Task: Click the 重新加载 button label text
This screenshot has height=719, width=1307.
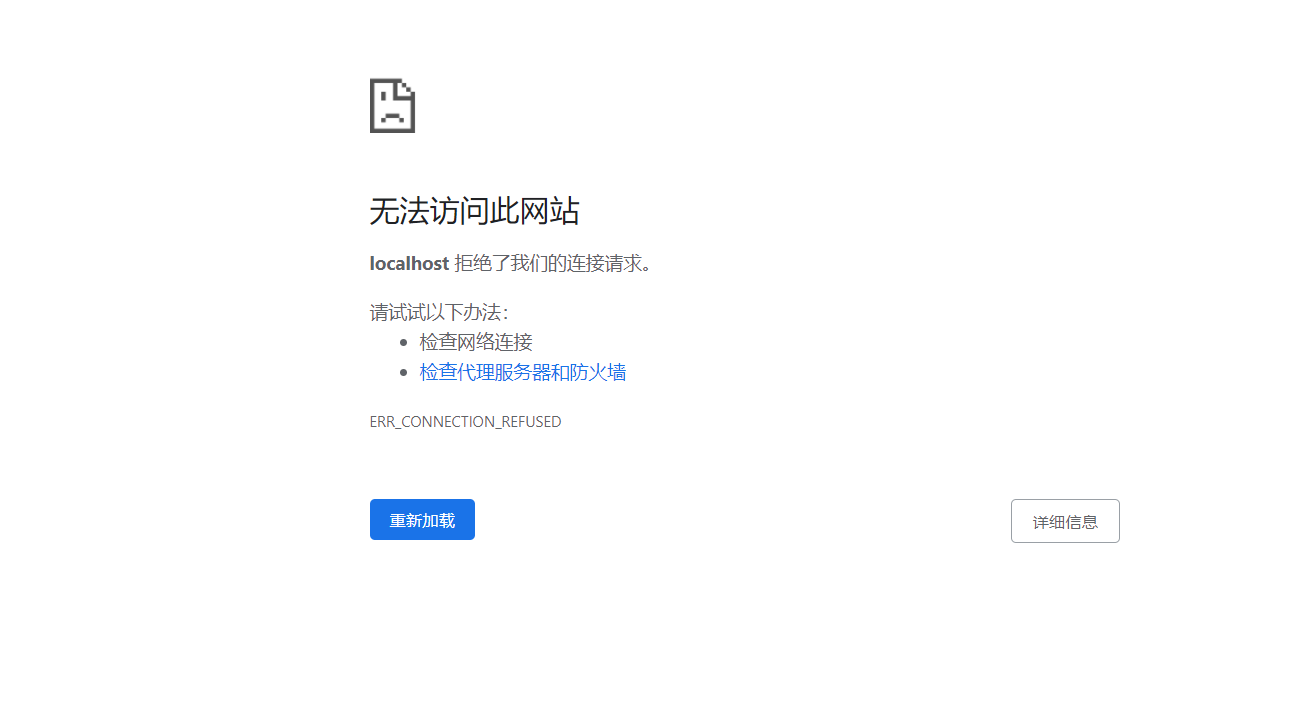Action: tap(422, 519)
